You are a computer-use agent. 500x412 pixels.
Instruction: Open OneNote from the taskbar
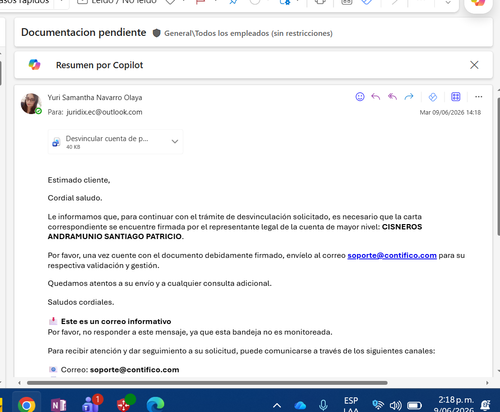point(59,405)
